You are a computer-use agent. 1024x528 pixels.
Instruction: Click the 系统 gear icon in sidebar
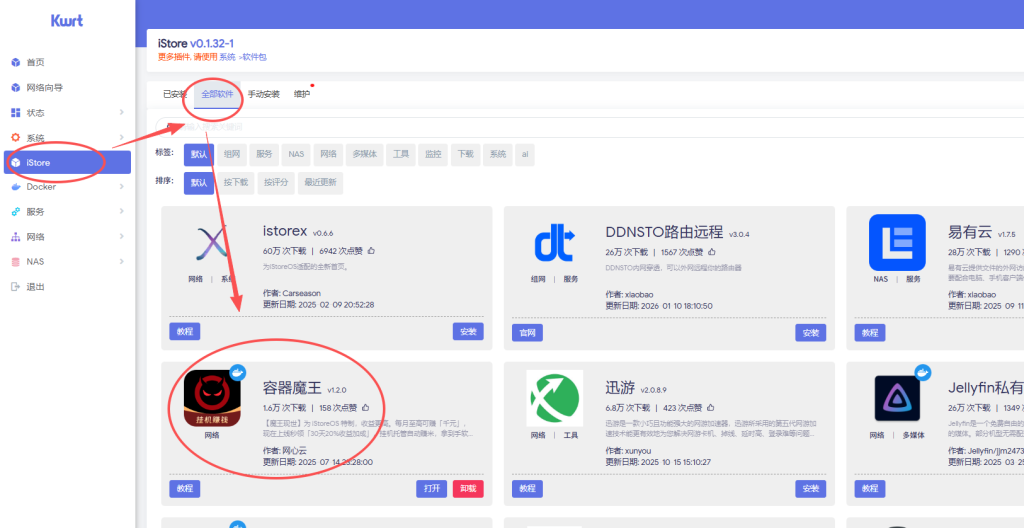[16, 138]
